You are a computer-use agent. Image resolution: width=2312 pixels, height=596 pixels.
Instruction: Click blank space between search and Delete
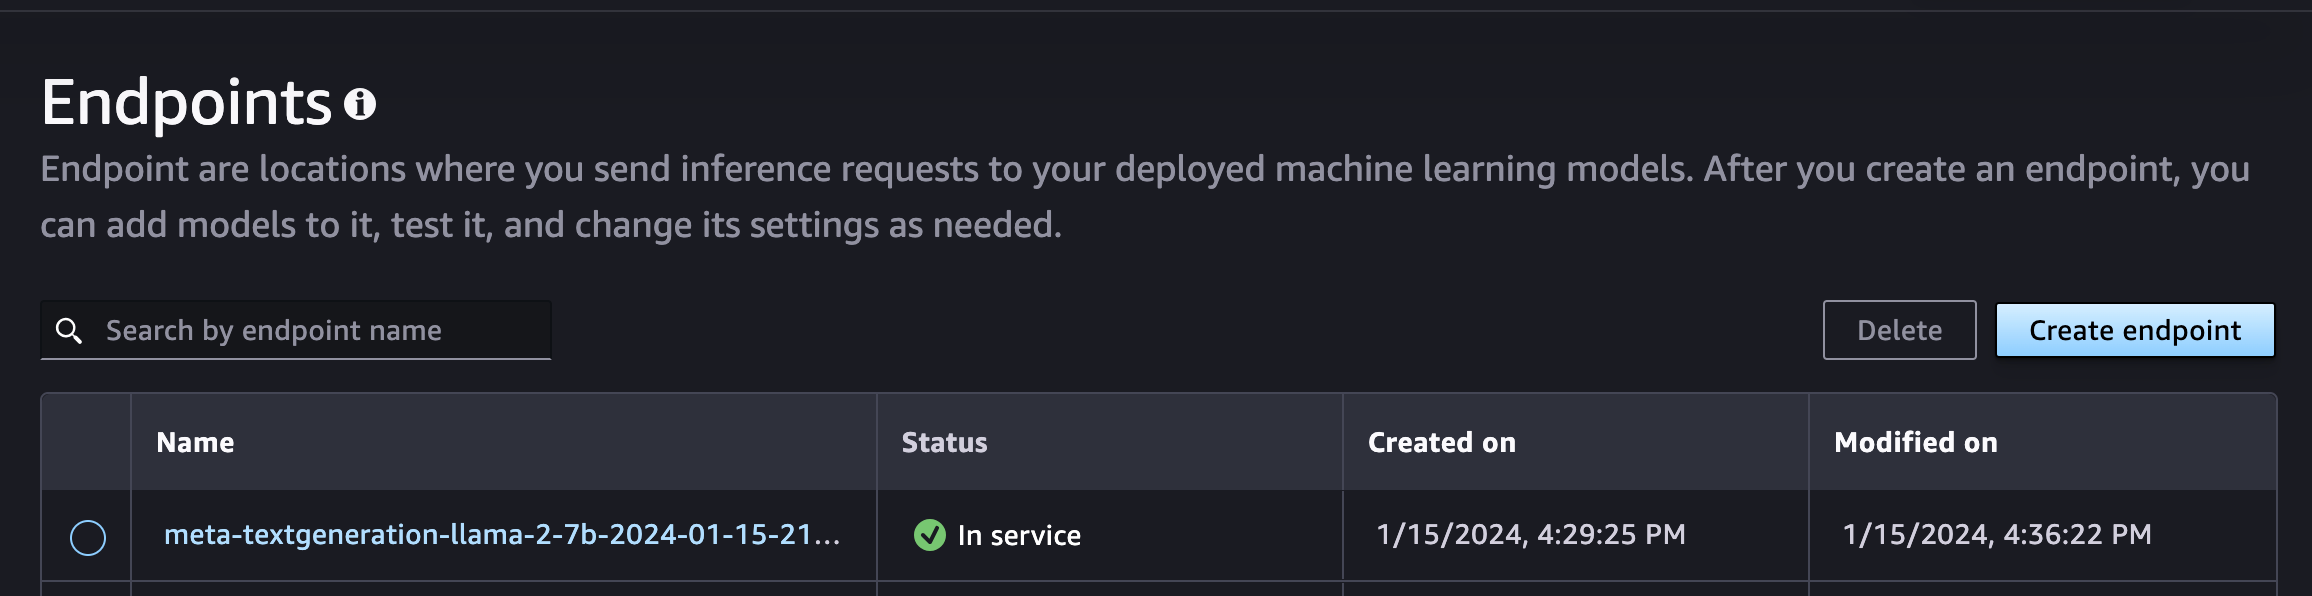[1180, 330]
